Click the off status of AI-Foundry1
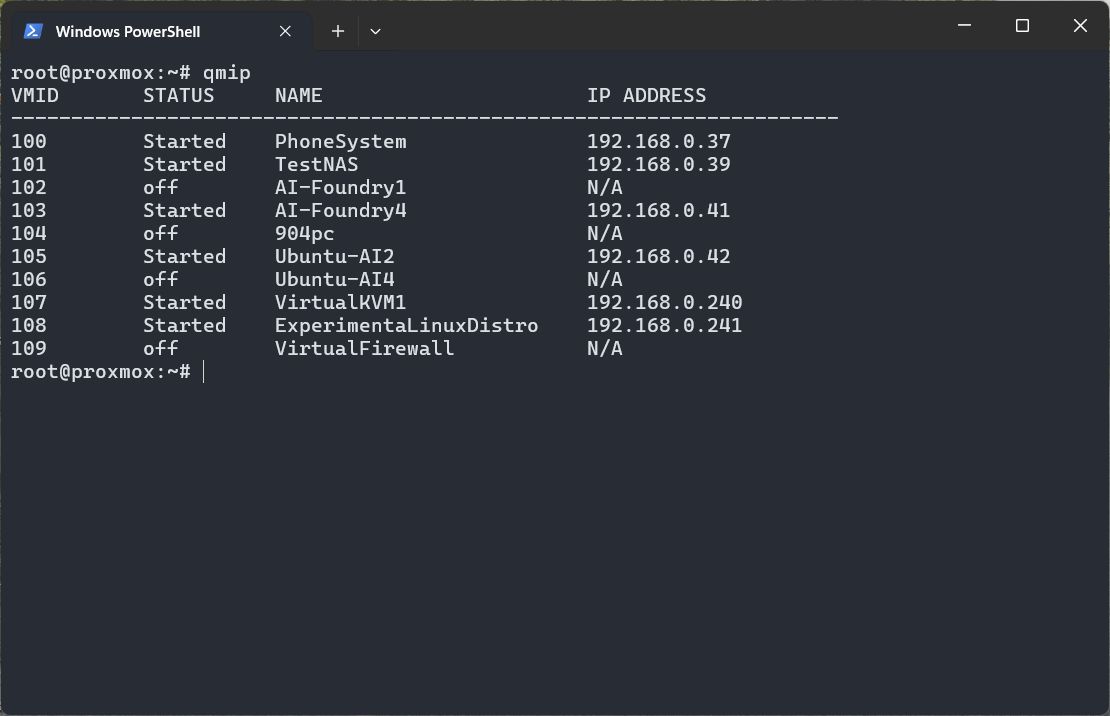The height and width of the screenshot is (716, 1110). [x=161, y=188]
